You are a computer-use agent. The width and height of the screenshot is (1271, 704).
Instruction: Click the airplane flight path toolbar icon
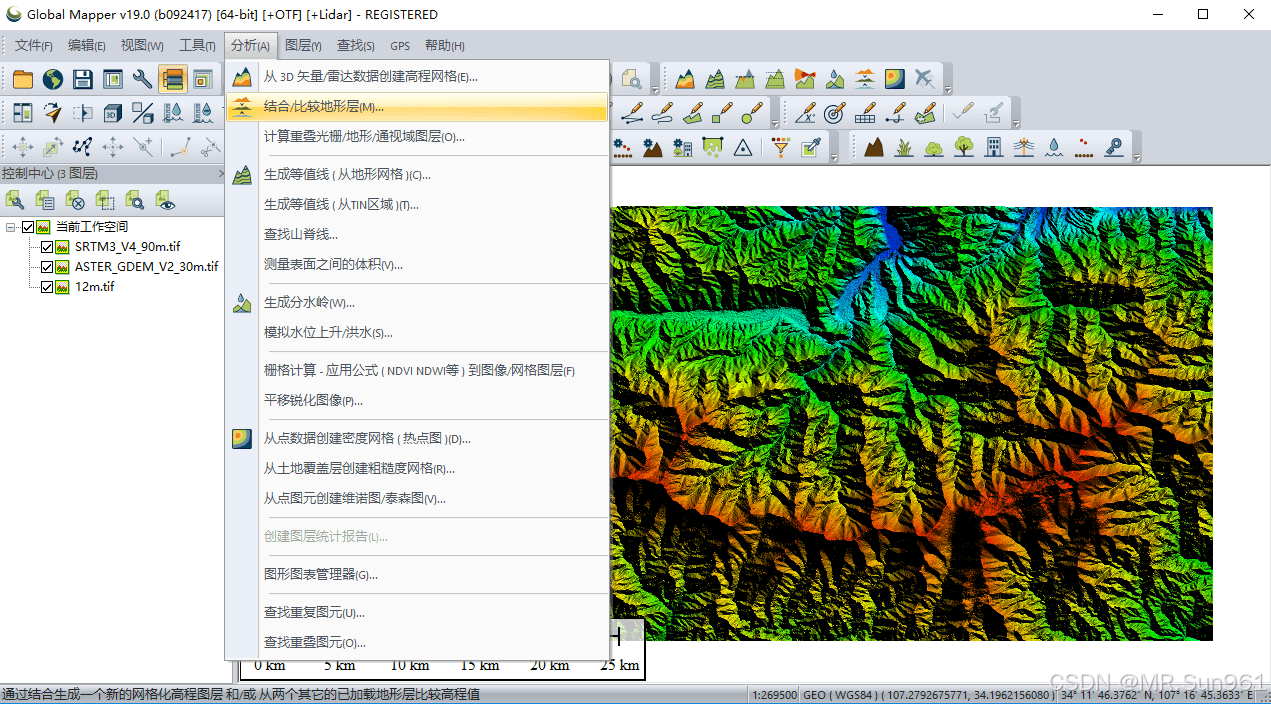pyautogui.click(x=925, y=79)
